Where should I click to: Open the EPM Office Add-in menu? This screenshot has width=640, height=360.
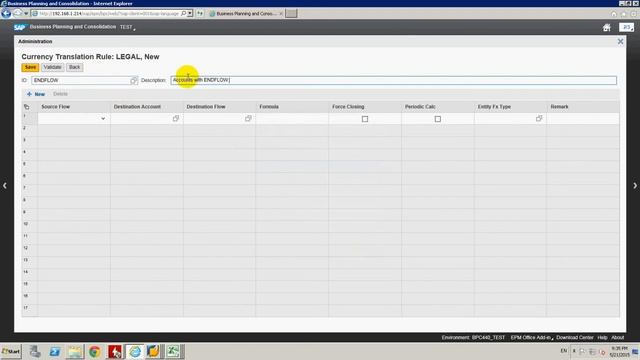click(x=531, y=338)
